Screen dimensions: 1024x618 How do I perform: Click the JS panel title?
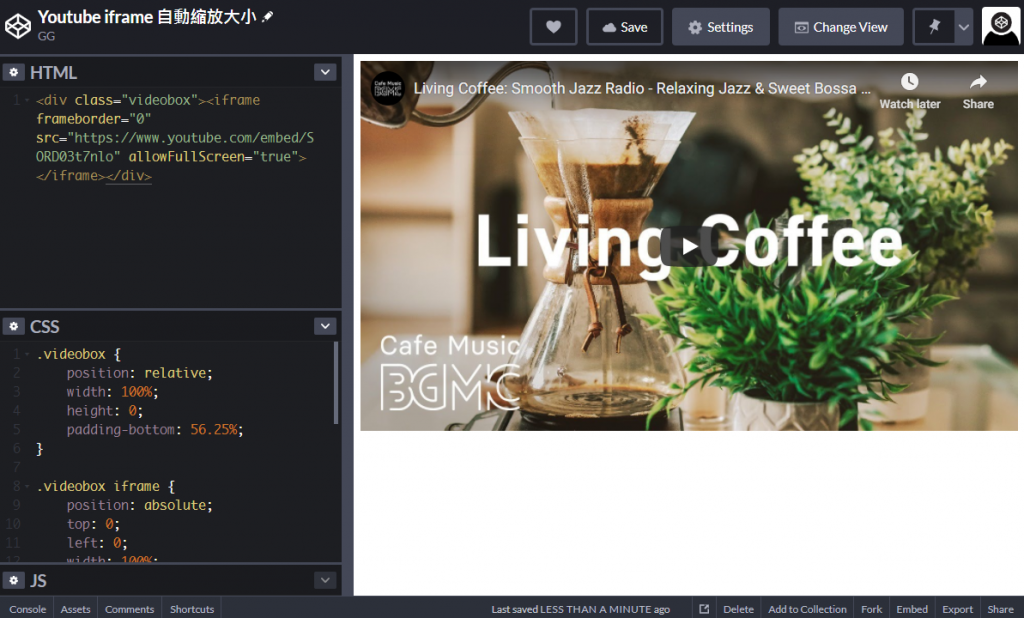pos(38,581)
